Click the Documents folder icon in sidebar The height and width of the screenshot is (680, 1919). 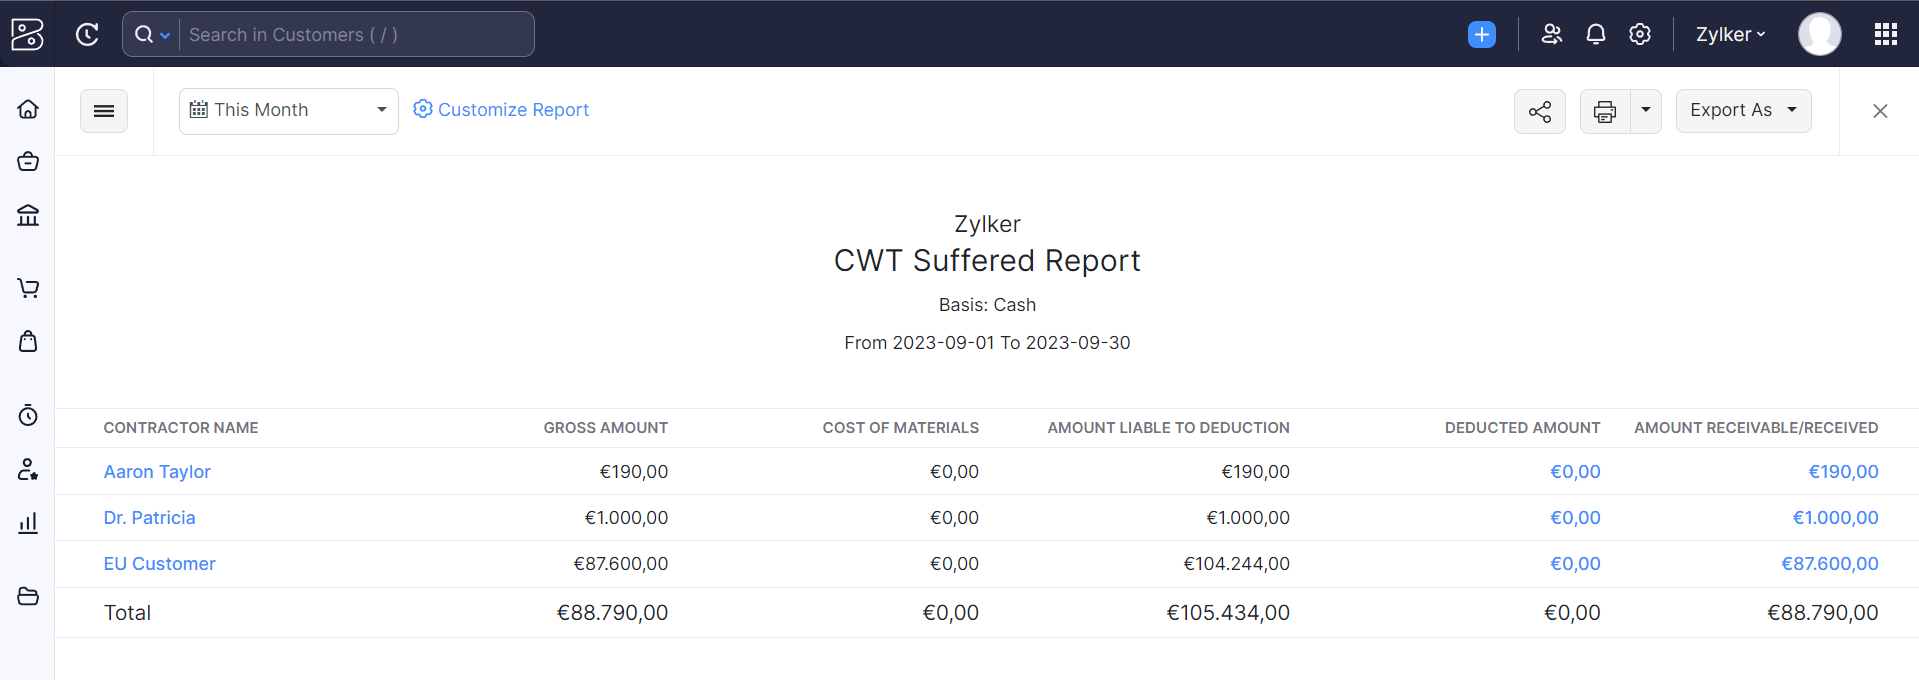click(x=27, y=596)
